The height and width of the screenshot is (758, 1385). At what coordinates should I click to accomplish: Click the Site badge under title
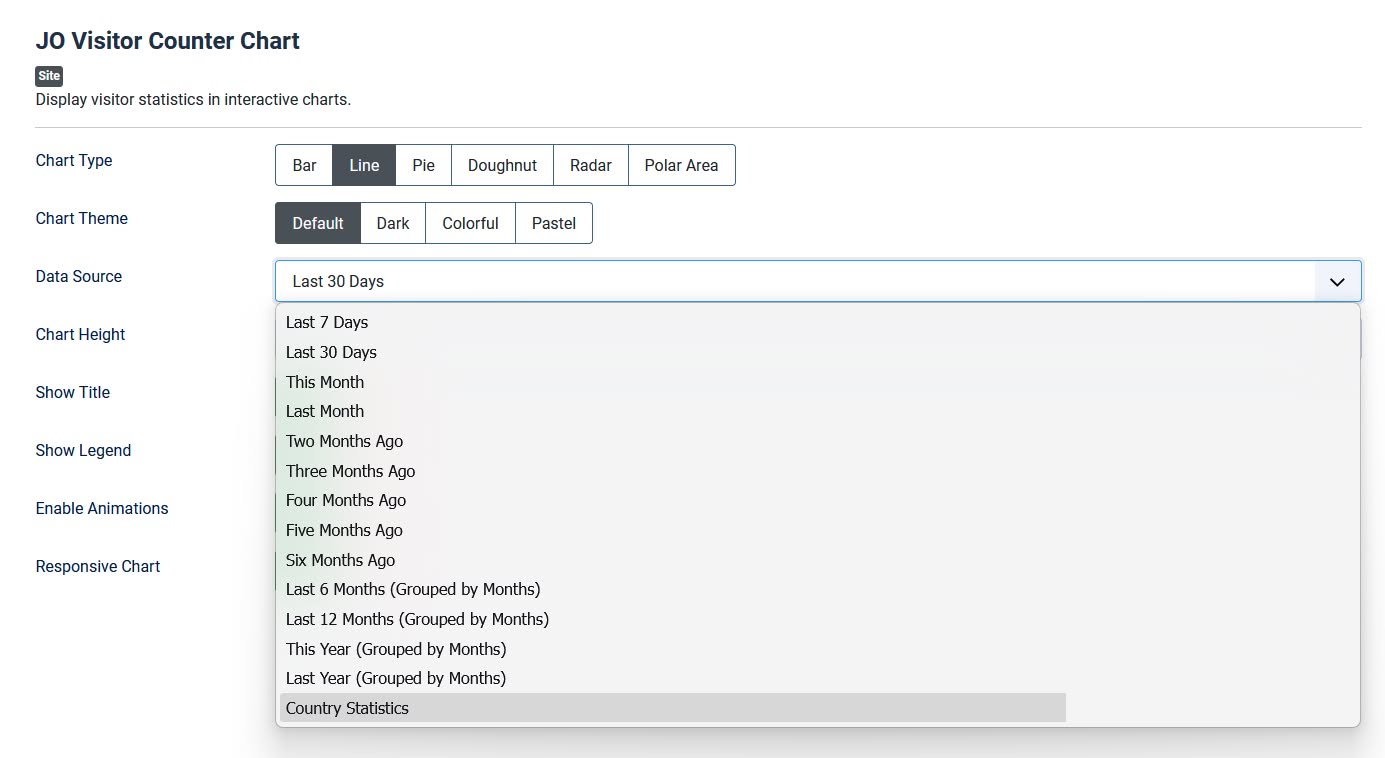pos(49,76)
